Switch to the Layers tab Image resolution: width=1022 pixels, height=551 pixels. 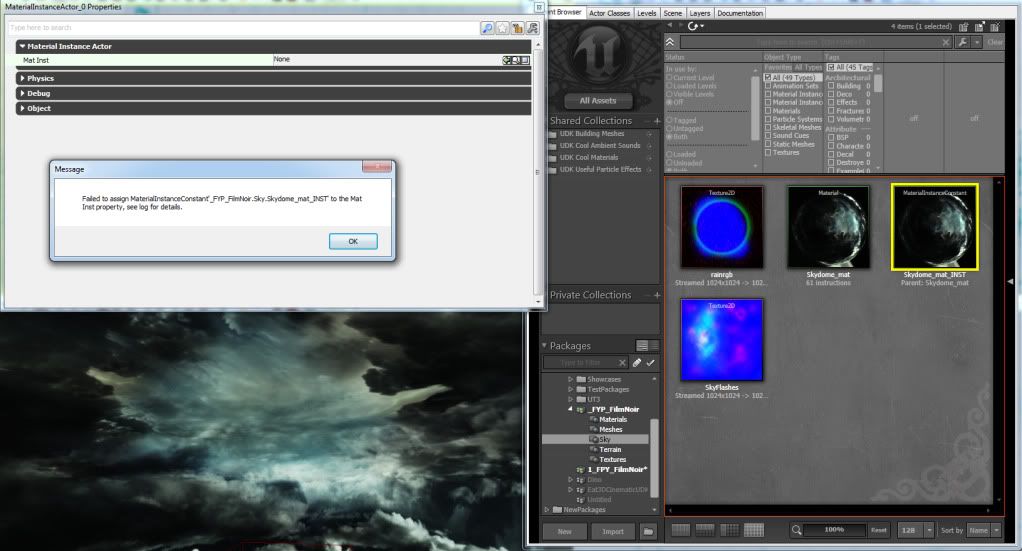pos(699,13)
